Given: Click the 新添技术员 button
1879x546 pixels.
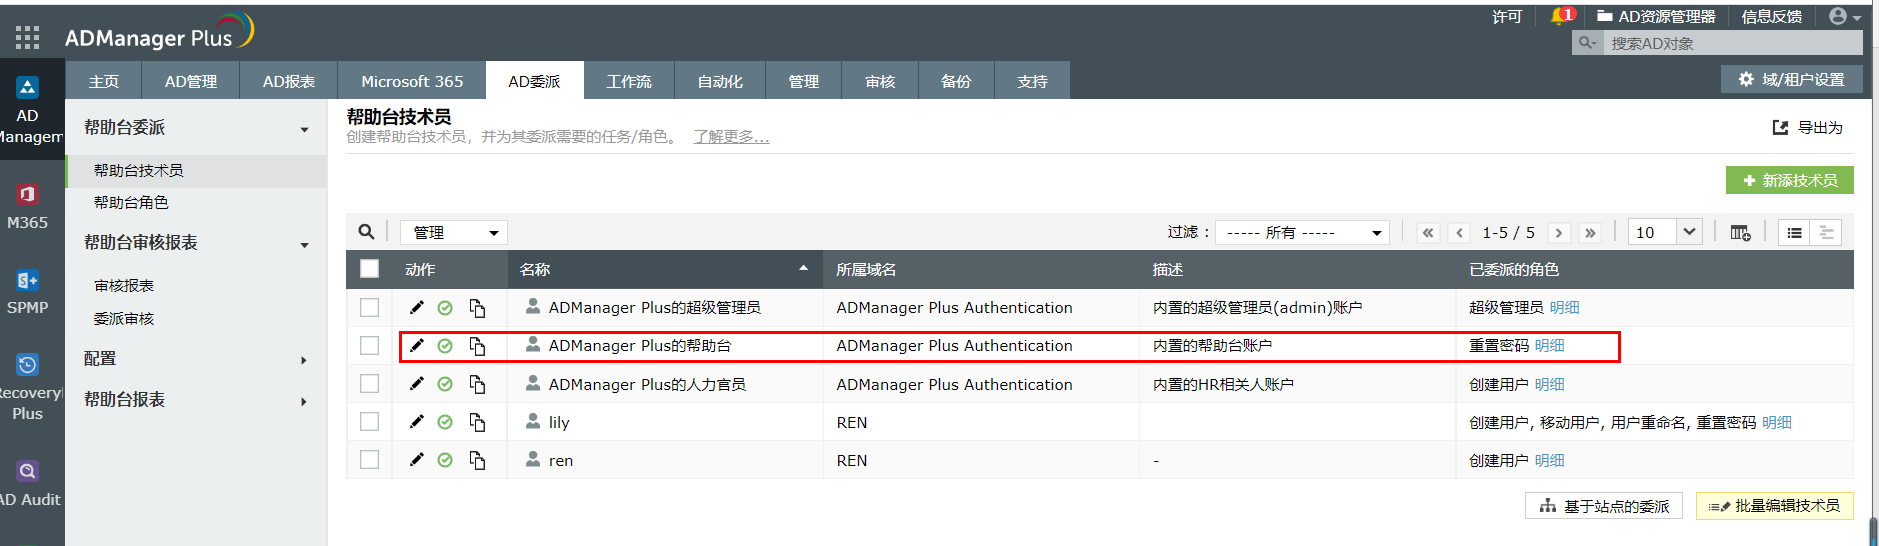Looking at the screenshot, I should click(x=1790, y=180).
